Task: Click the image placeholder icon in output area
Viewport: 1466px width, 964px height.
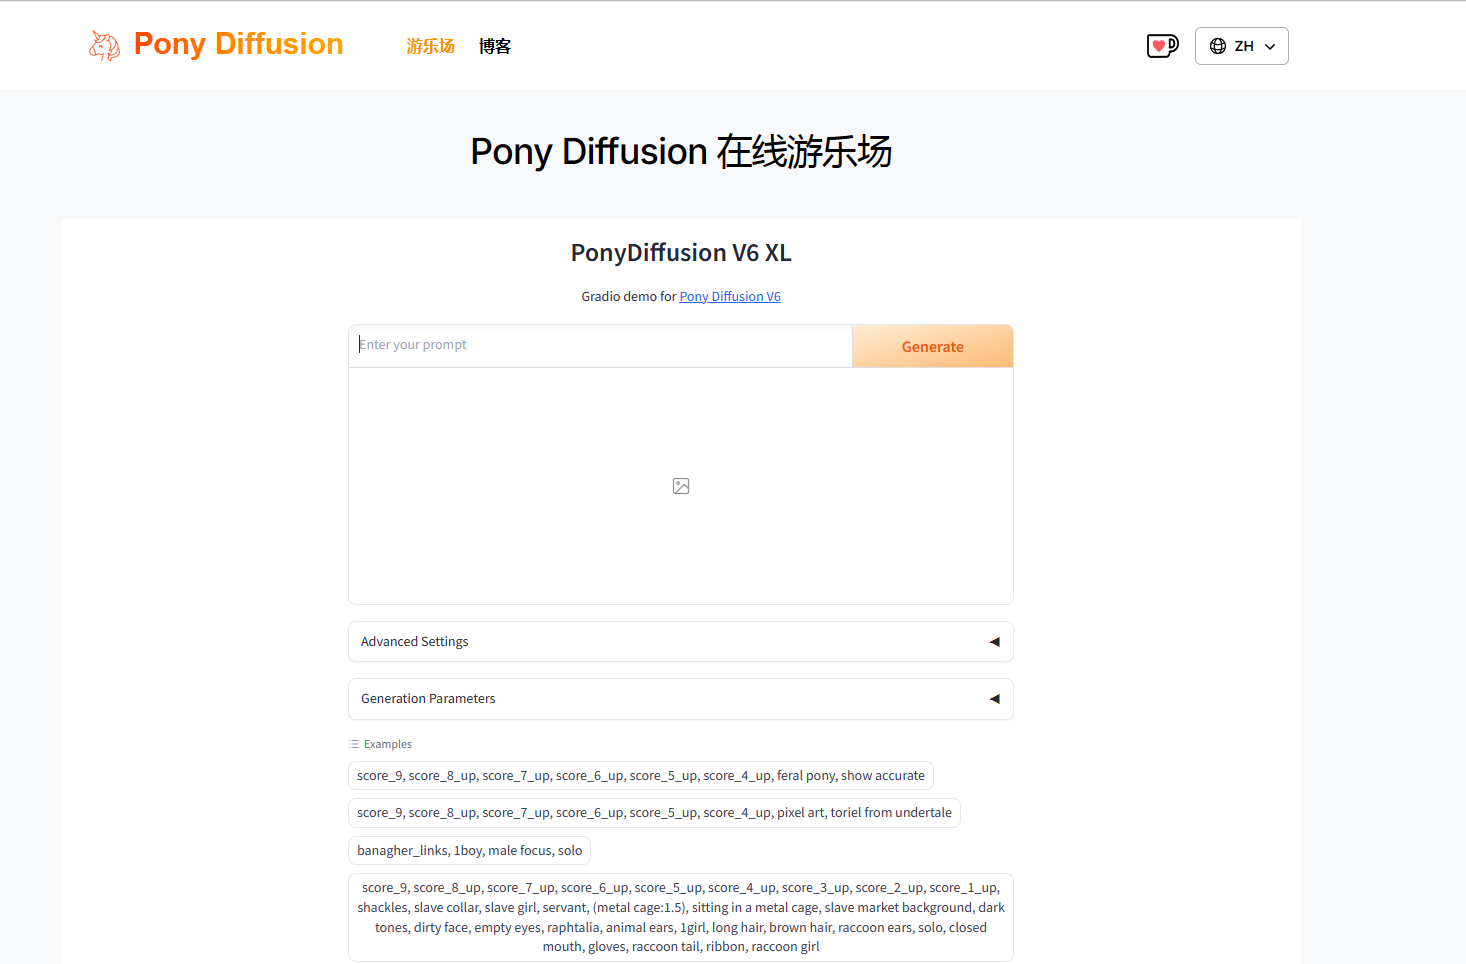Action: [x=681, y=486]
